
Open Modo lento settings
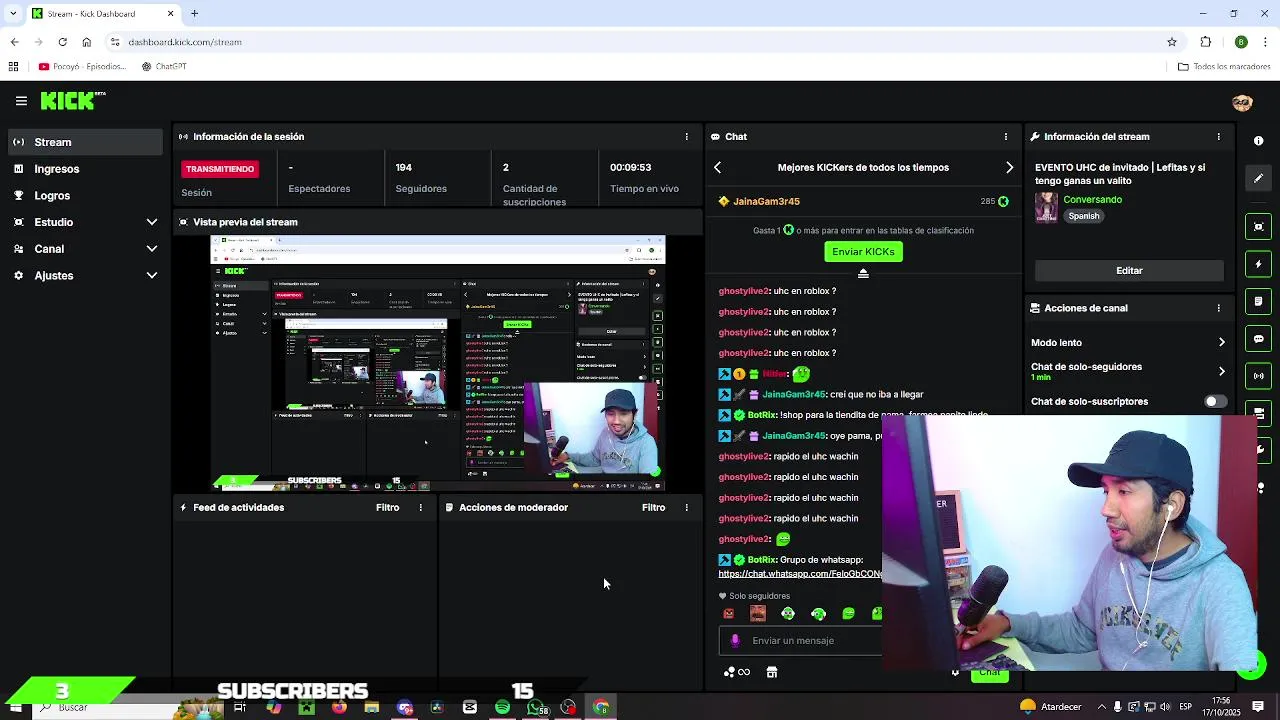click(1129, 343)
